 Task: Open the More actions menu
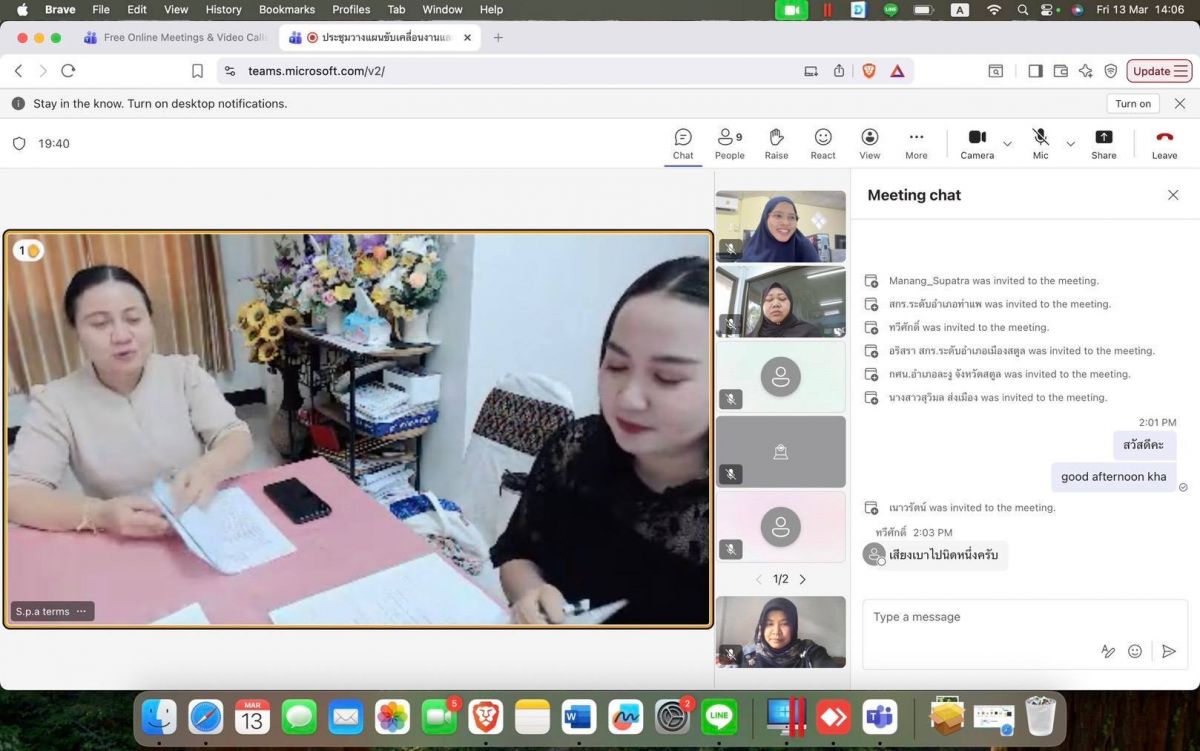point(916,143)
